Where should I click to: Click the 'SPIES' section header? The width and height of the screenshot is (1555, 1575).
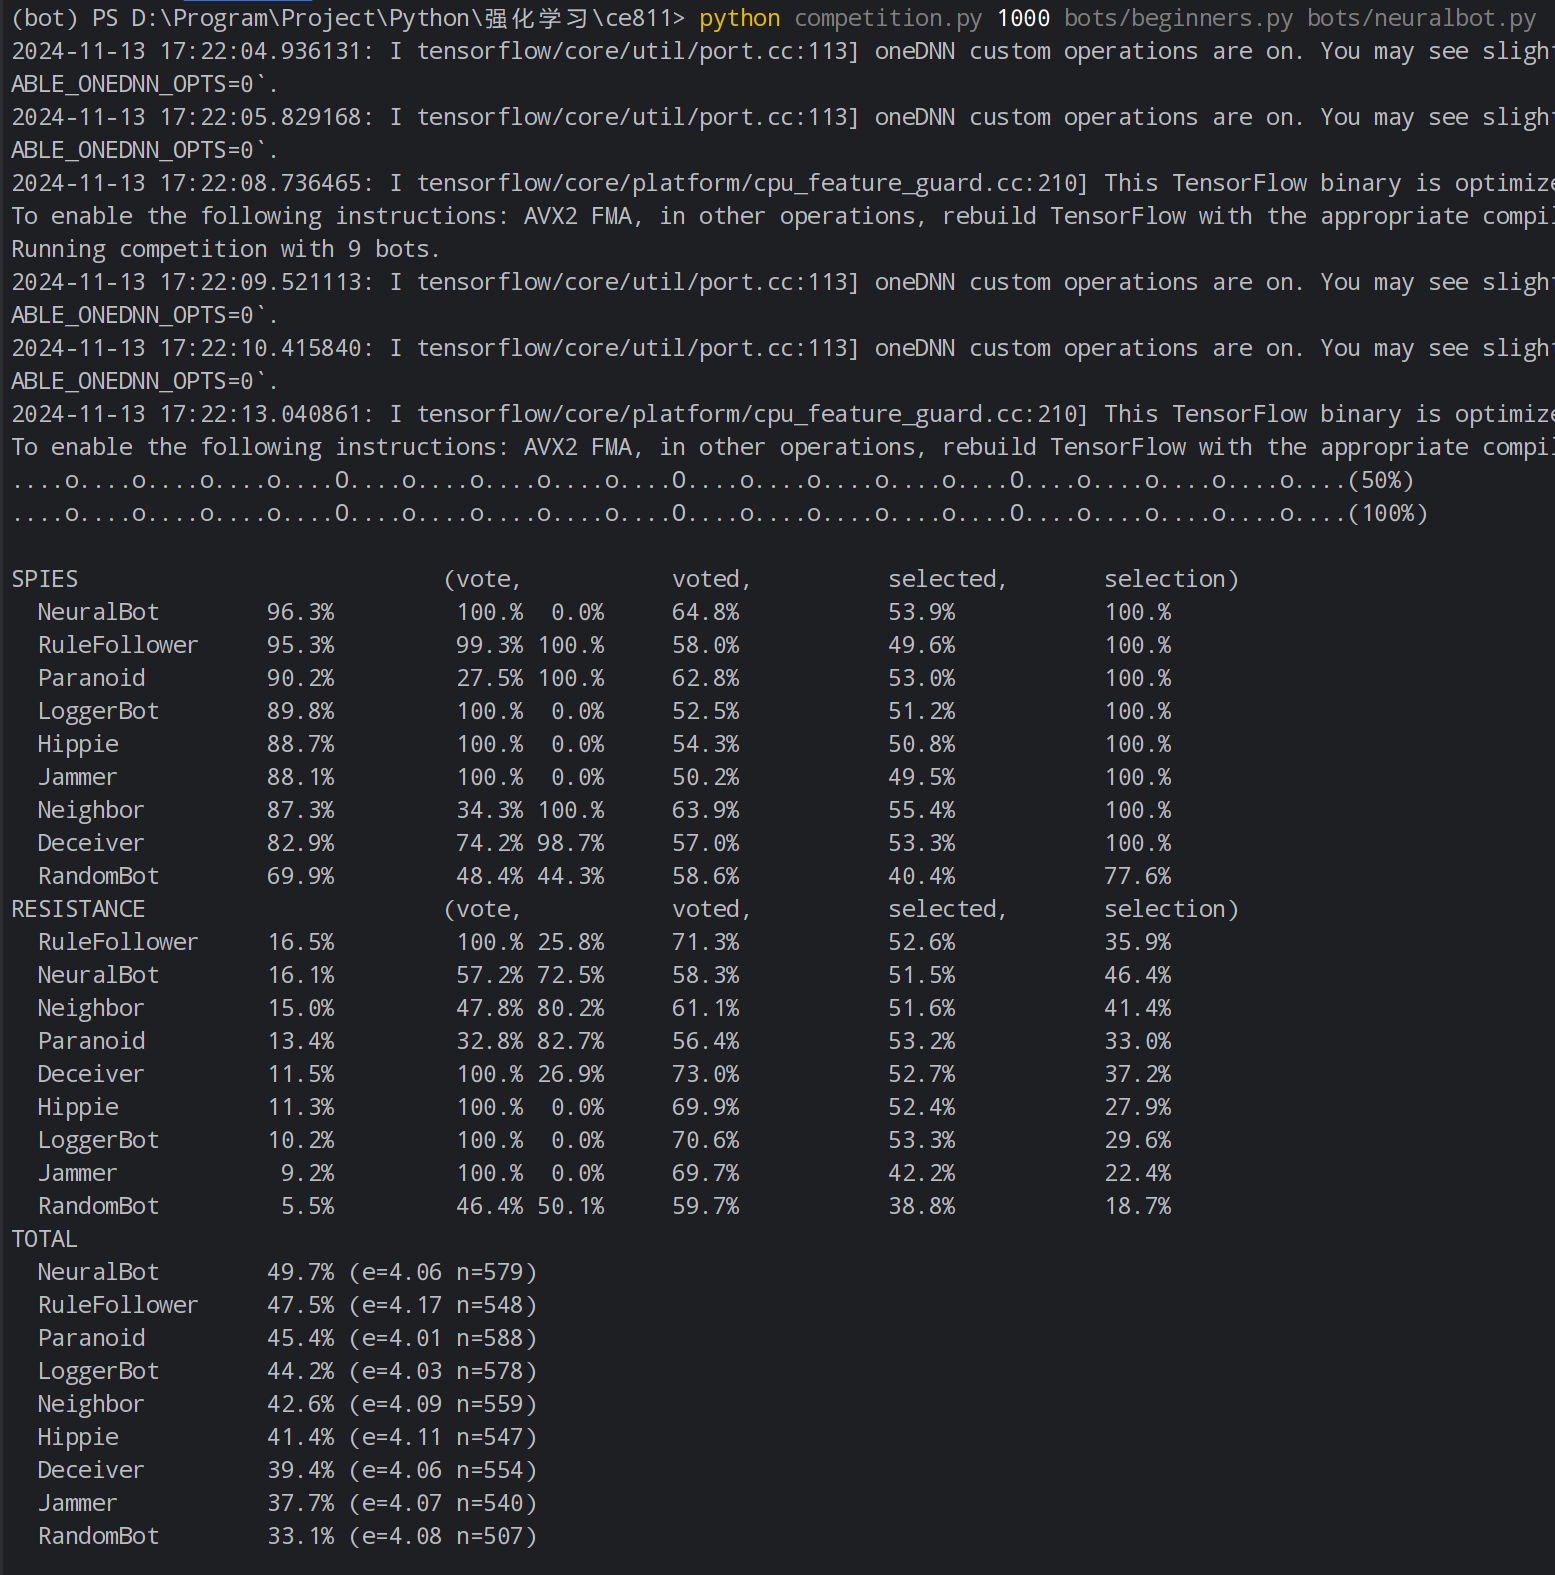(45, 579)
